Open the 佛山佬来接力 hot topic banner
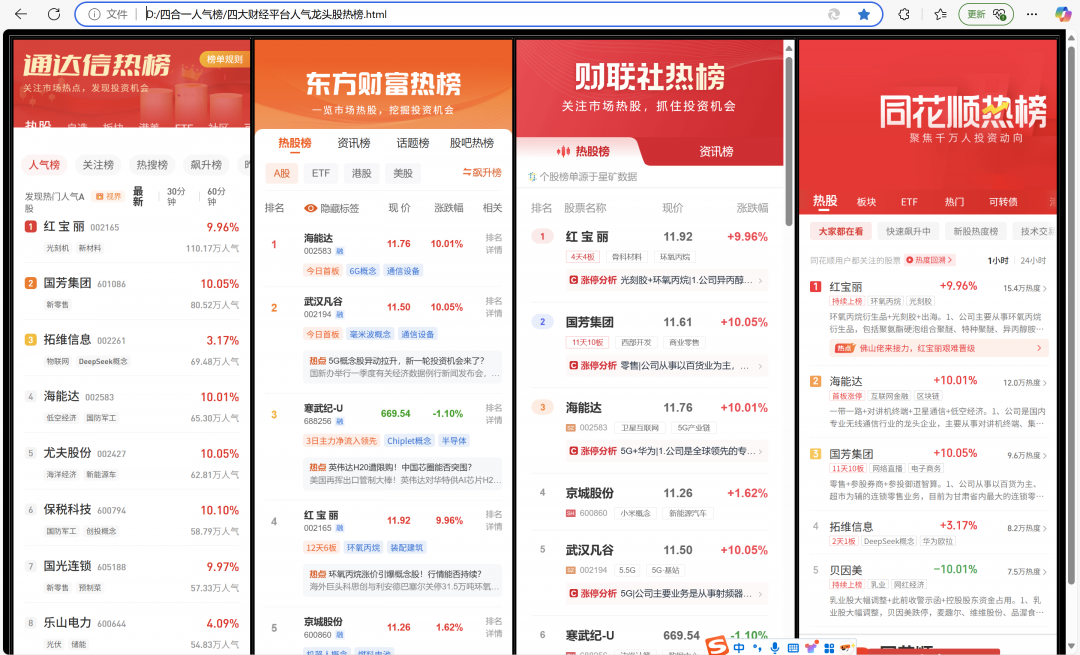The width and height of the screenshot is (1080, 655). (x=939, y=349)
